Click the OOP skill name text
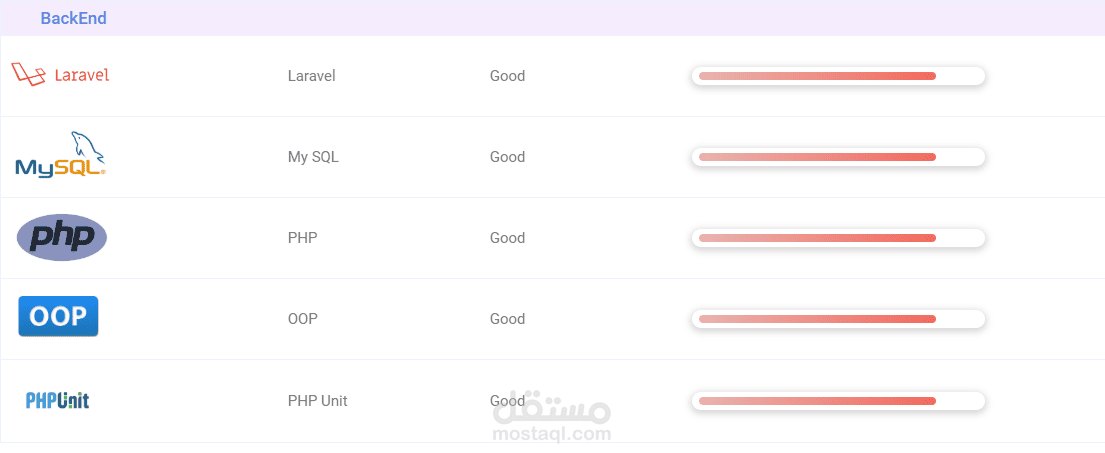The image size is (1105, 453). 302,319
